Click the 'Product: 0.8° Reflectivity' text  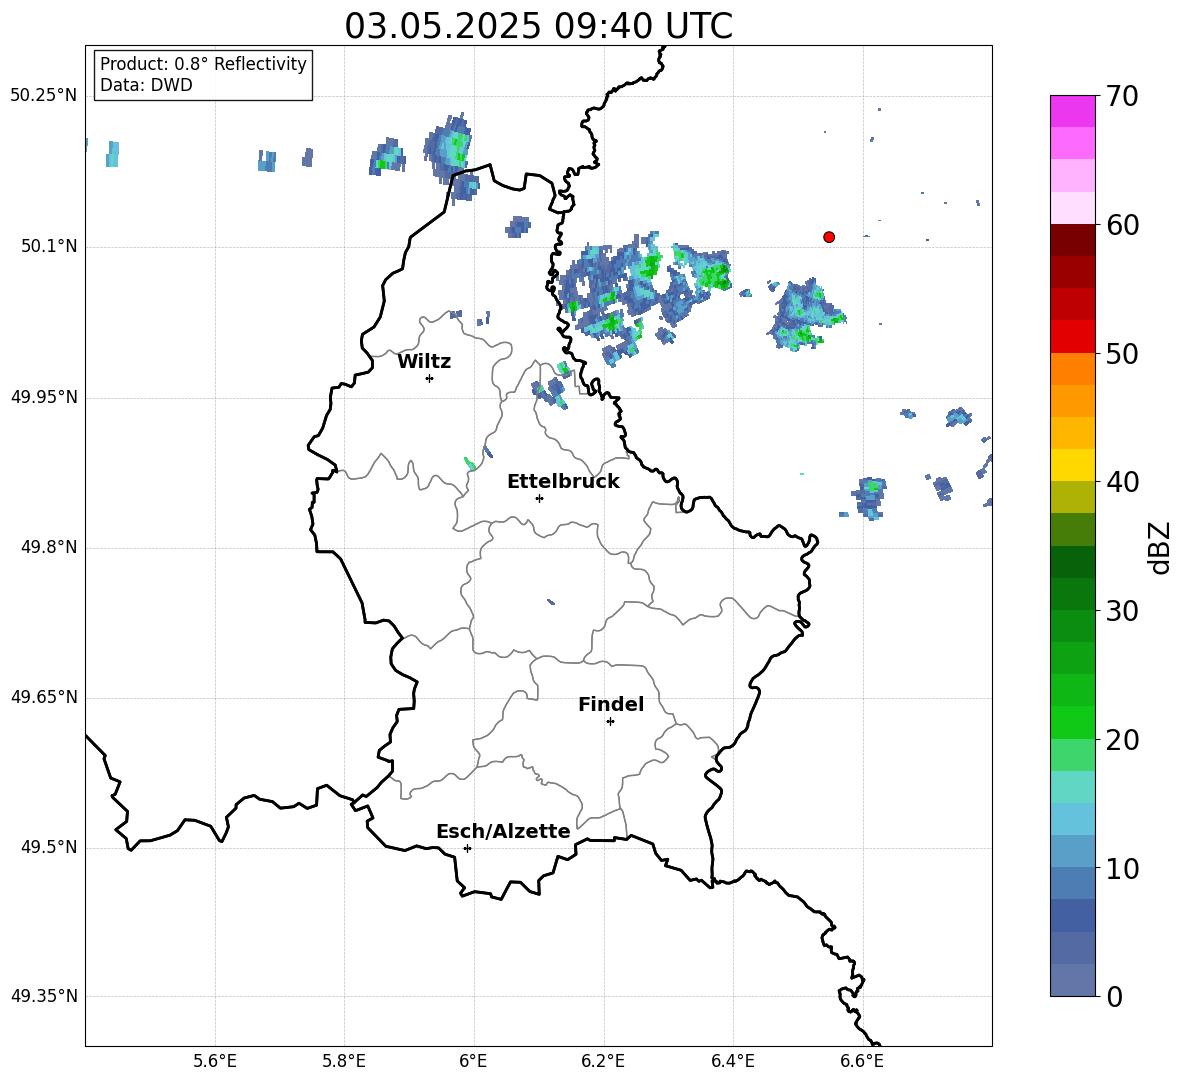coord(203,64)
